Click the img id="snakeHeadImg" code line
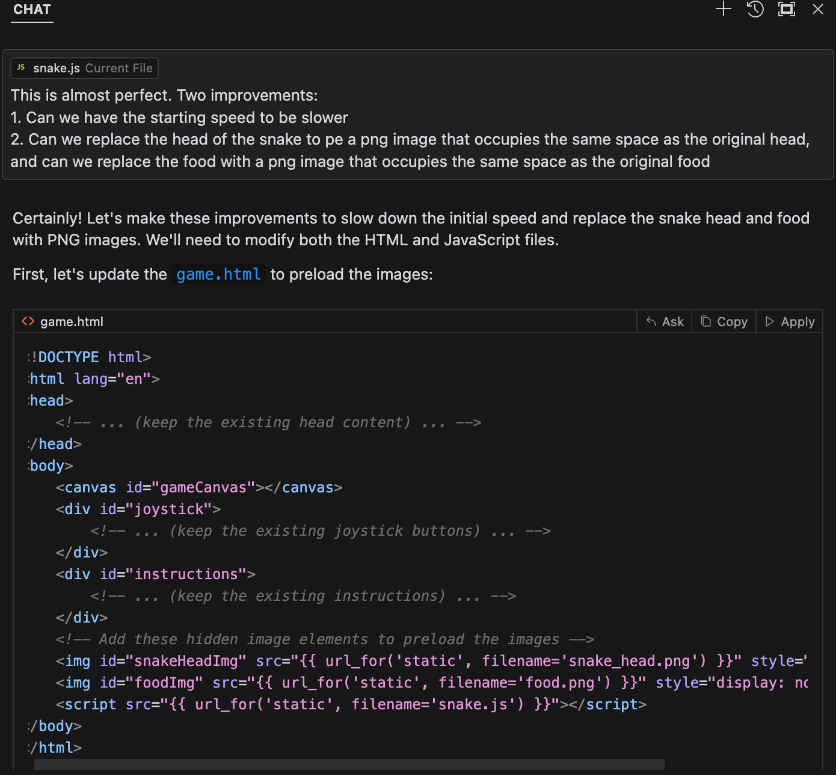This screenshot has height=775, width=836. 431,661
